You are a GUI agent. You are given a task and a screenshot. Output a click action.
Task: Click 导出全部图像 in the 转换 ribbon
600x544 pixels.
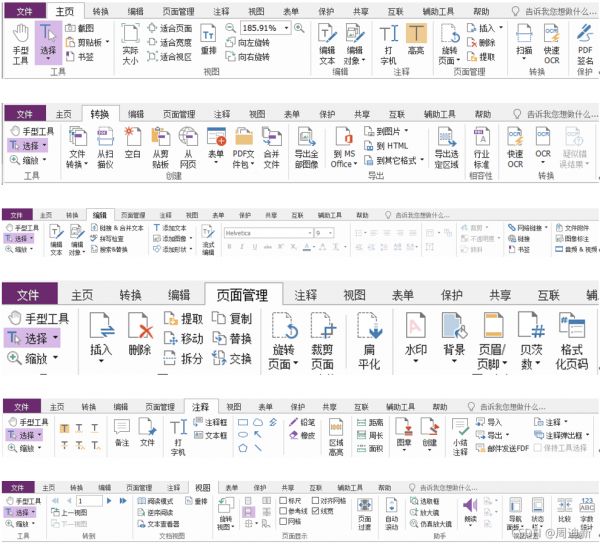pyautogui.click(x=306, y=148)
